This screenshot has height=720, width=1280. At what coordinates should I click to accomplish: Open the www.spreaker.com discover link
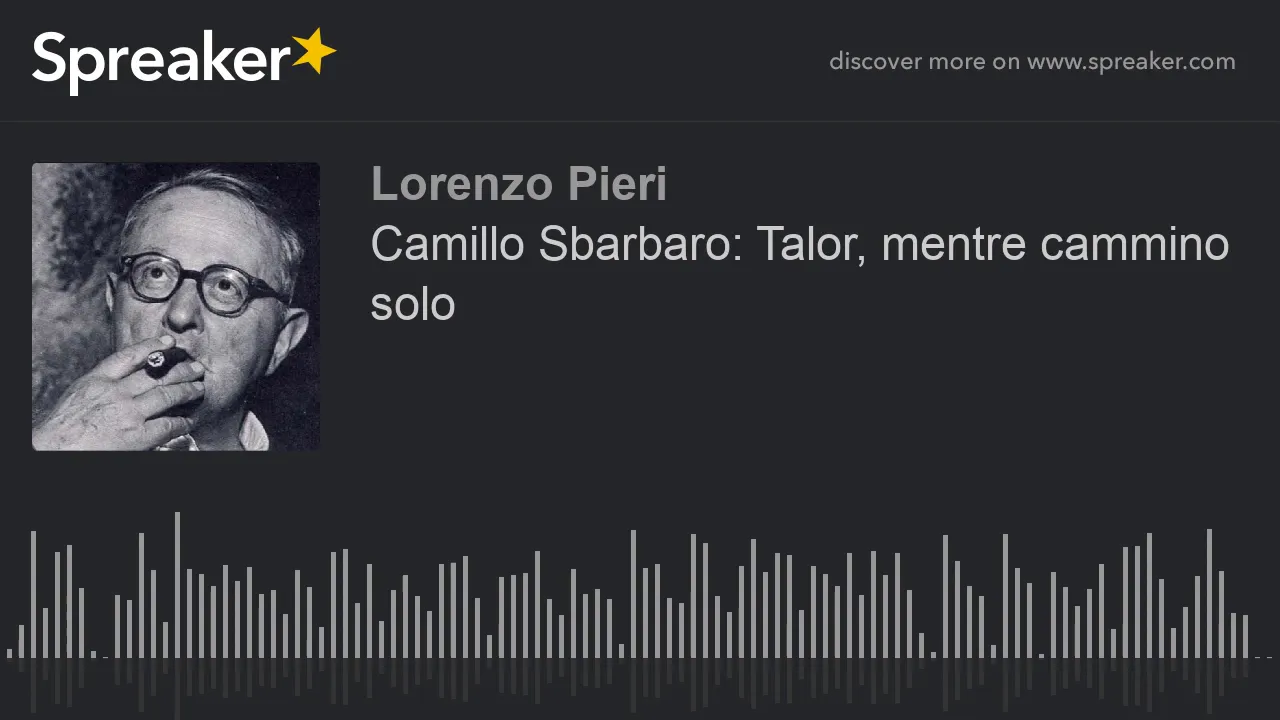coord(1131,62)
